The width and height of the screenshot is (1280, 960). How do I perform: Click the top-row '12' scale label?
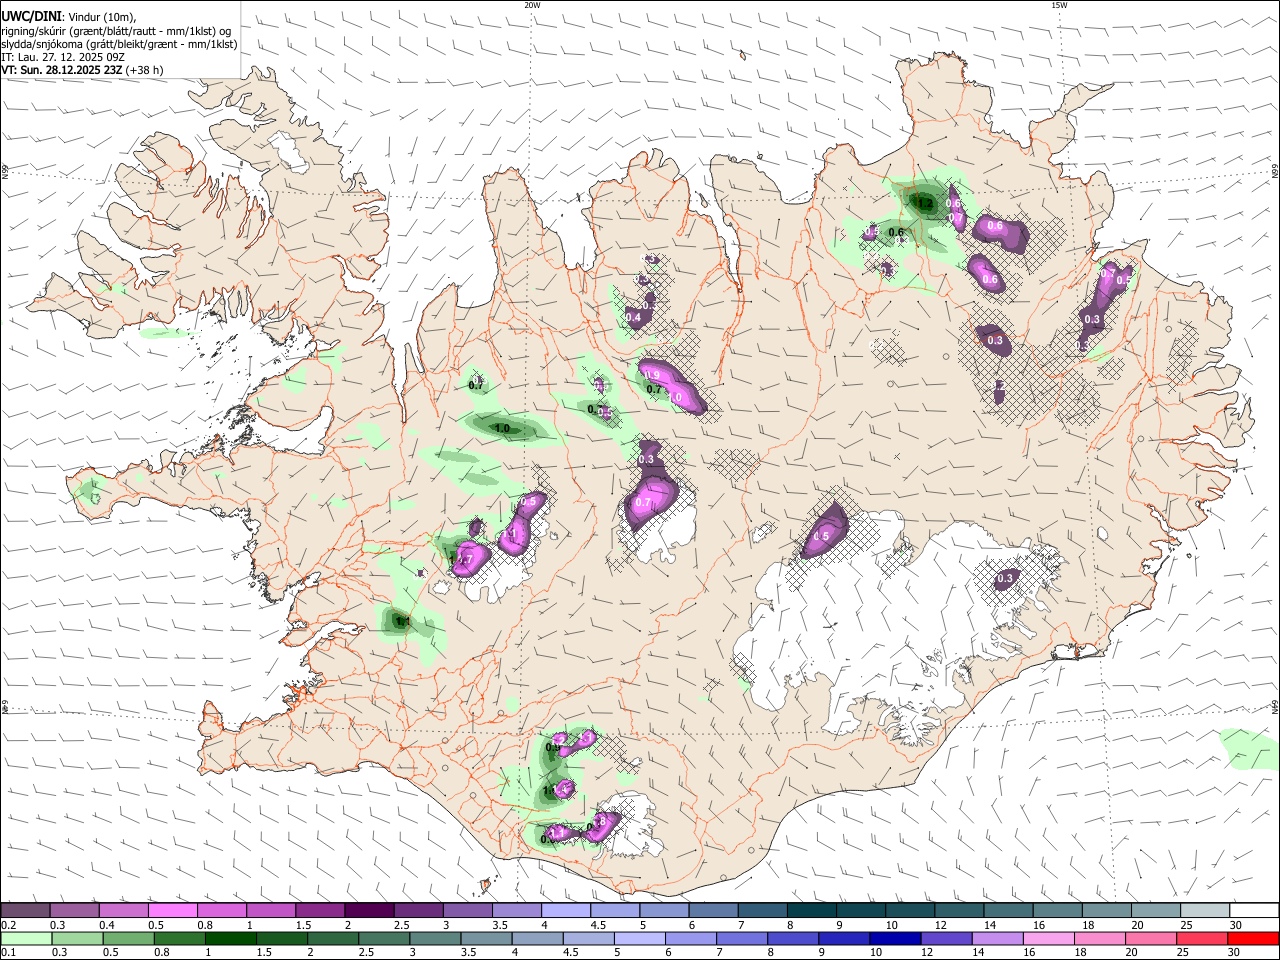pyautogui.click(x=941, y=925)
